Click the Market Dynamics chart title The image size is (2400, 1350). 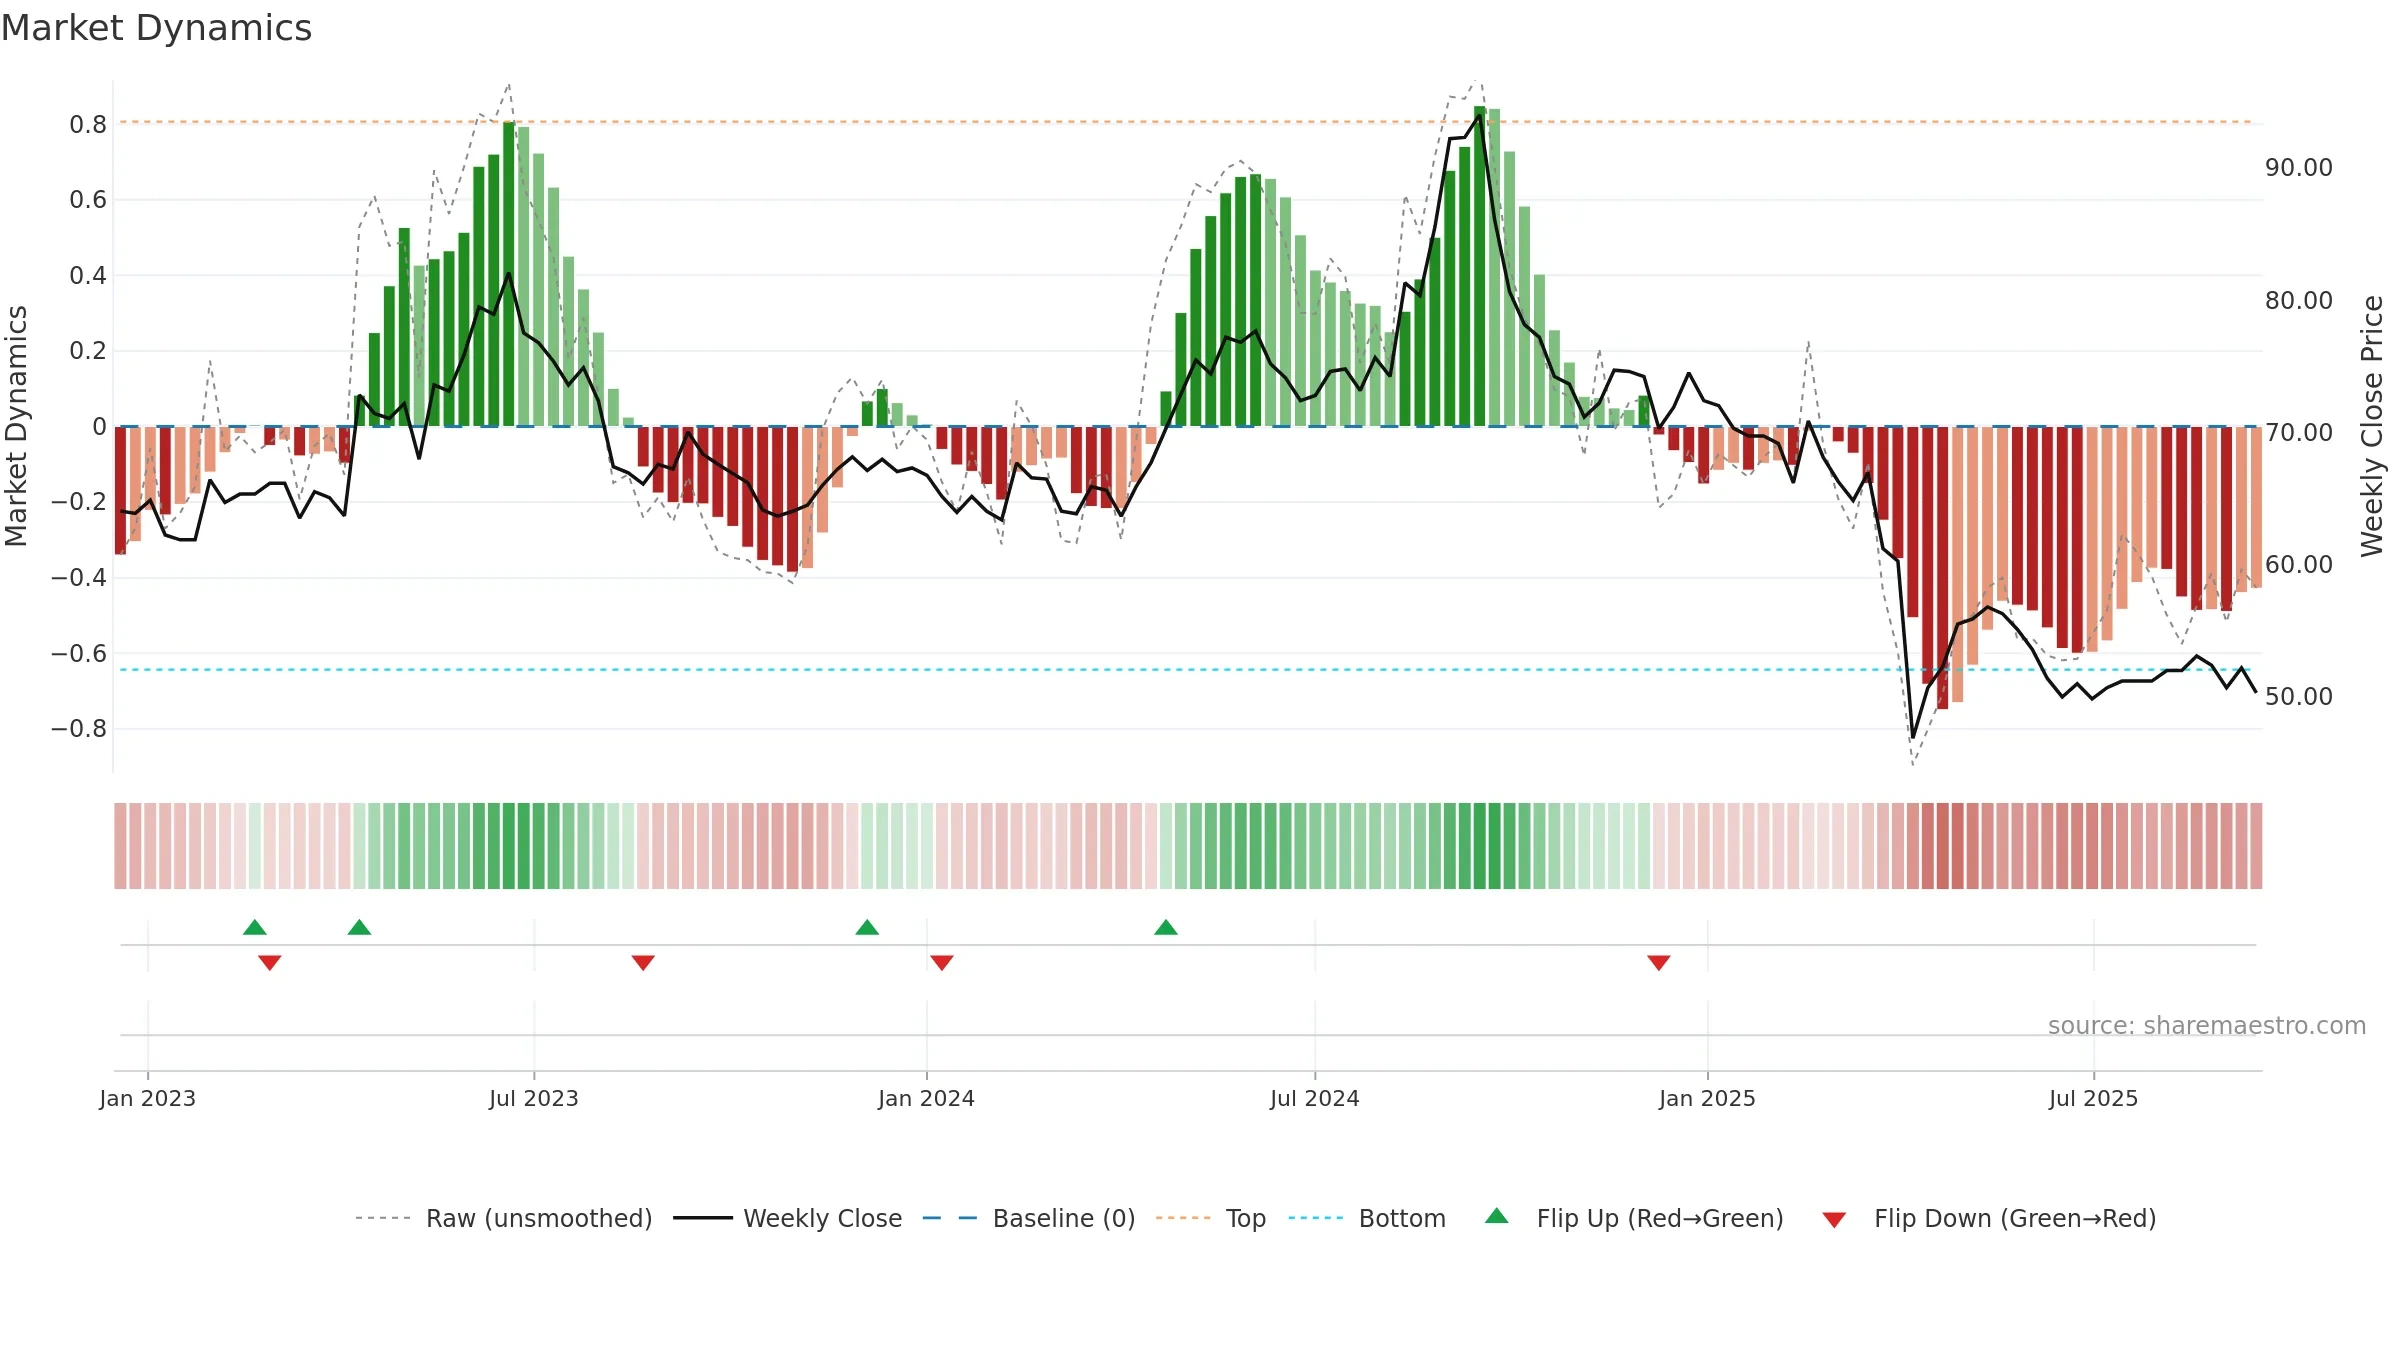[x=156, y=28]
